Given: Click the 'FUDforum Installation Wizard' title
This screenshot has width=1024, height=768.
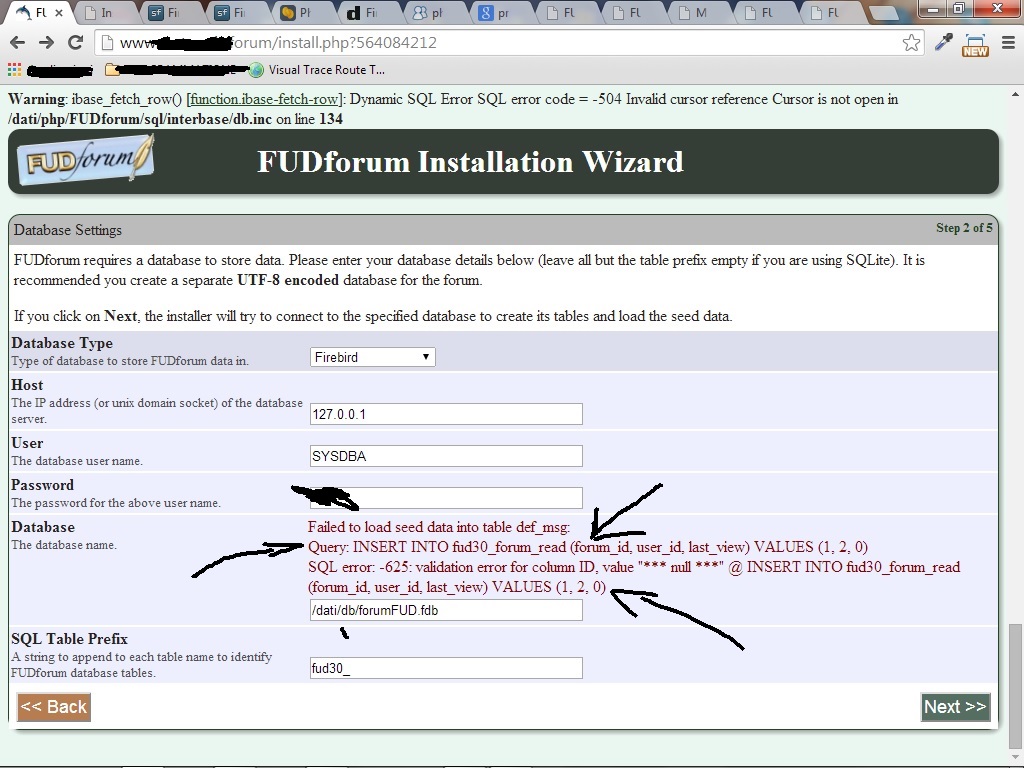Looking at the screenshot, I should point(470,161).
